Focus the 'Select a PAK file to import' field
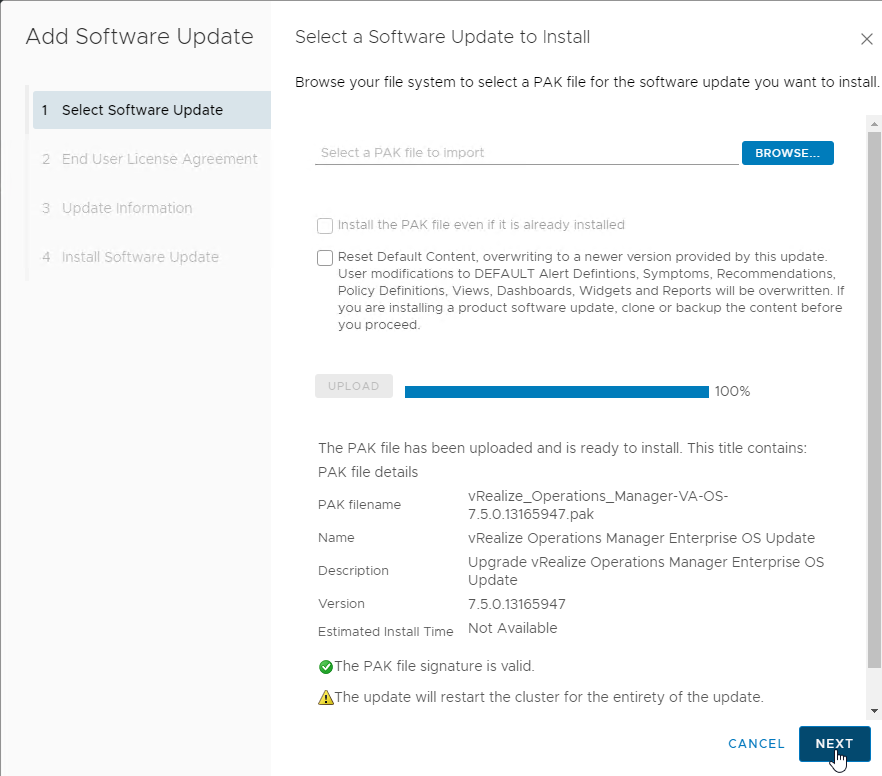Screen dimensions: 882x776 (526, 153)
